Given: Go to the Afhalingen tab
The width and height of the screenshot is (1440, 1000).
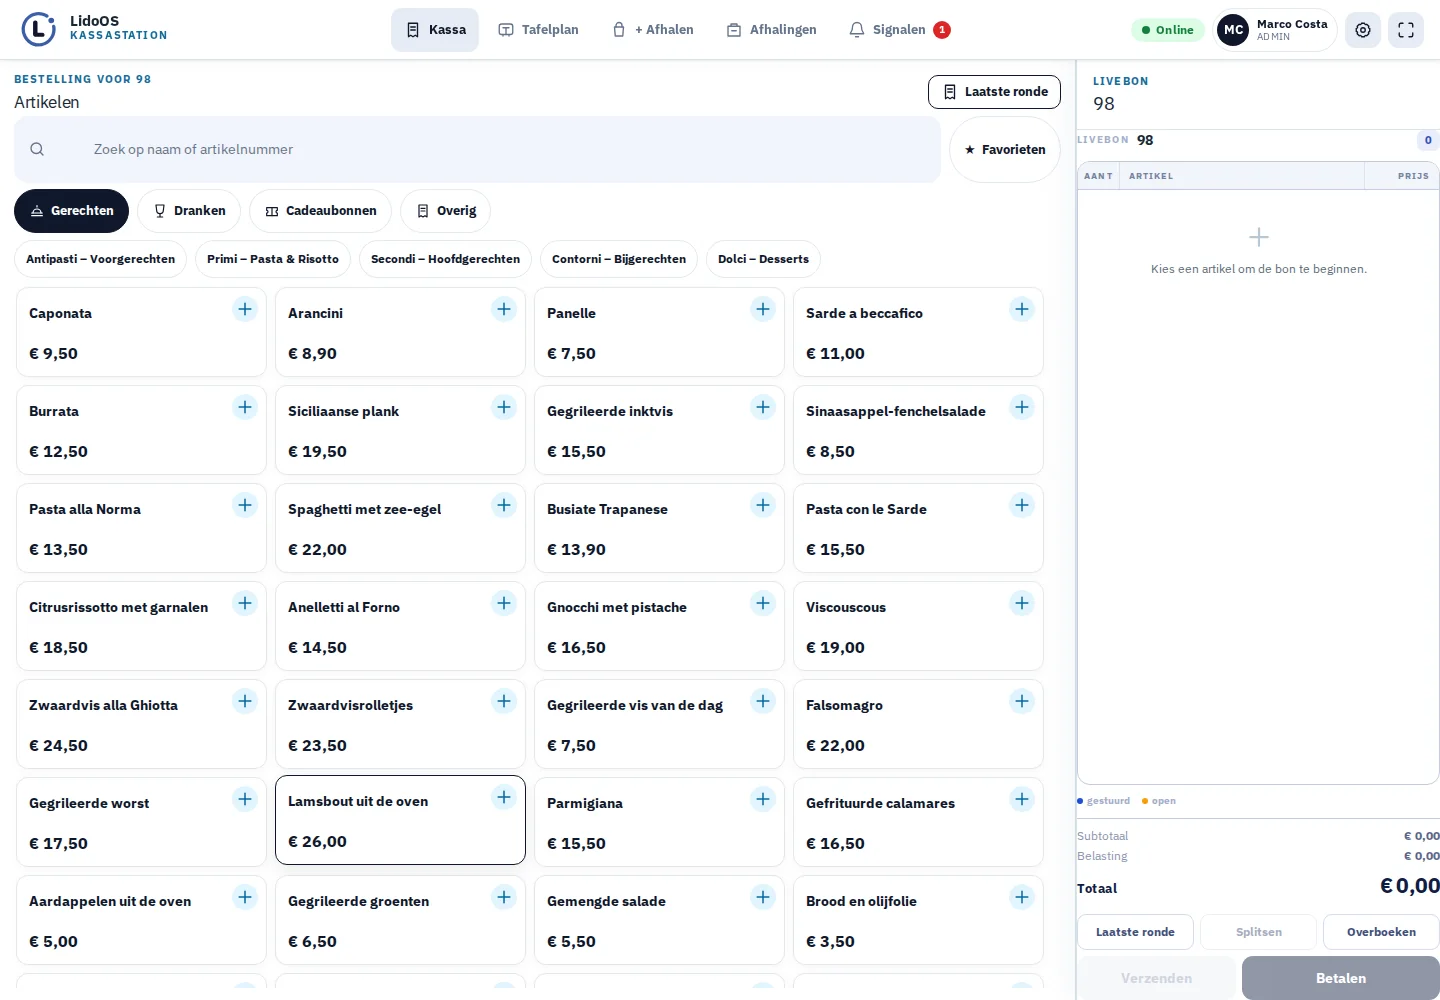Looking at the screenshot, I should (x=771, y=30).
